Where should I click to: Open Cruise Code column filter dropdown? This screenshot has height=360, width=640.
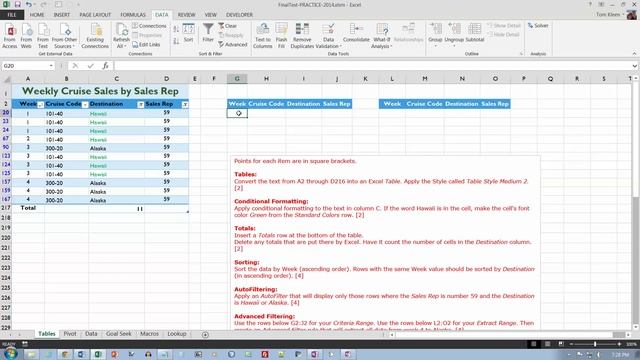pos(85,105)
